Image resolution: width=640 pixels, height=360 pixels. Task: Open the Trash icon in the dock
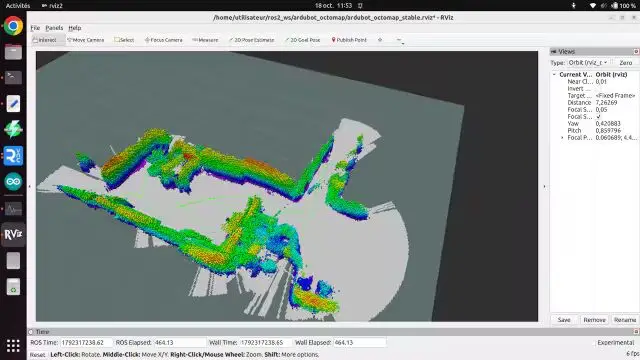click(x=13, y=287)
